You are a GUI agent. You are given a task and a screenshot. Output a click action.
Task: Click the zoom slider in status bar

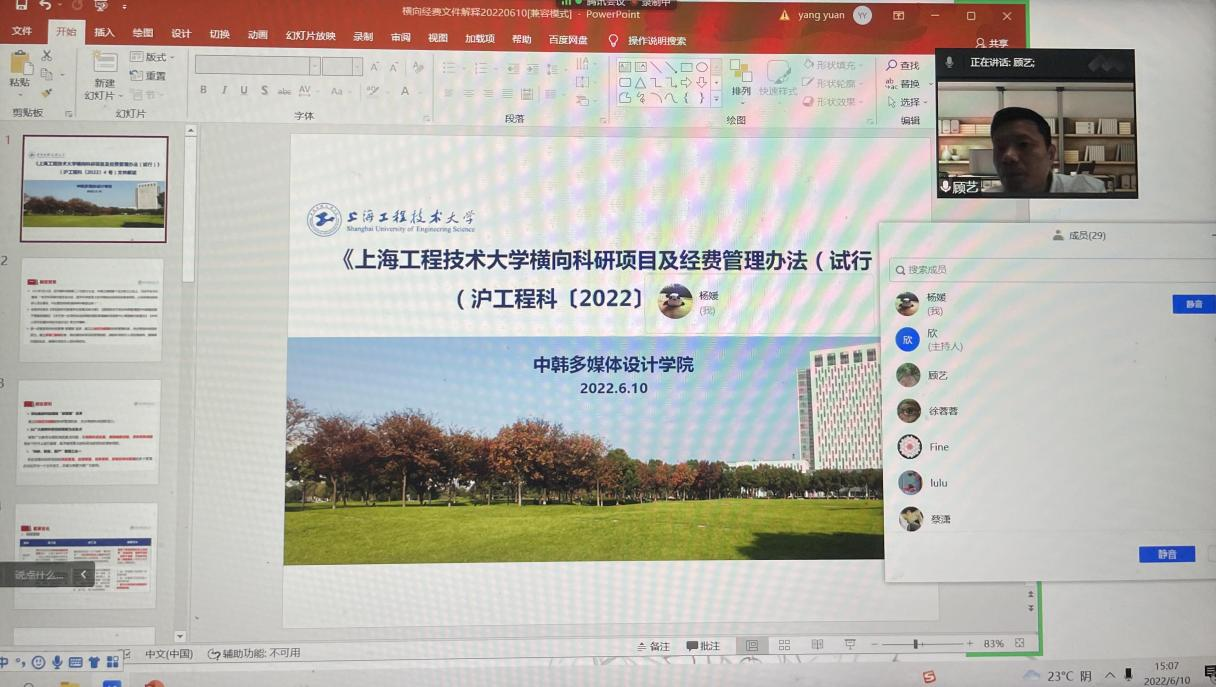pyautogui.click(x=916, y=644)
